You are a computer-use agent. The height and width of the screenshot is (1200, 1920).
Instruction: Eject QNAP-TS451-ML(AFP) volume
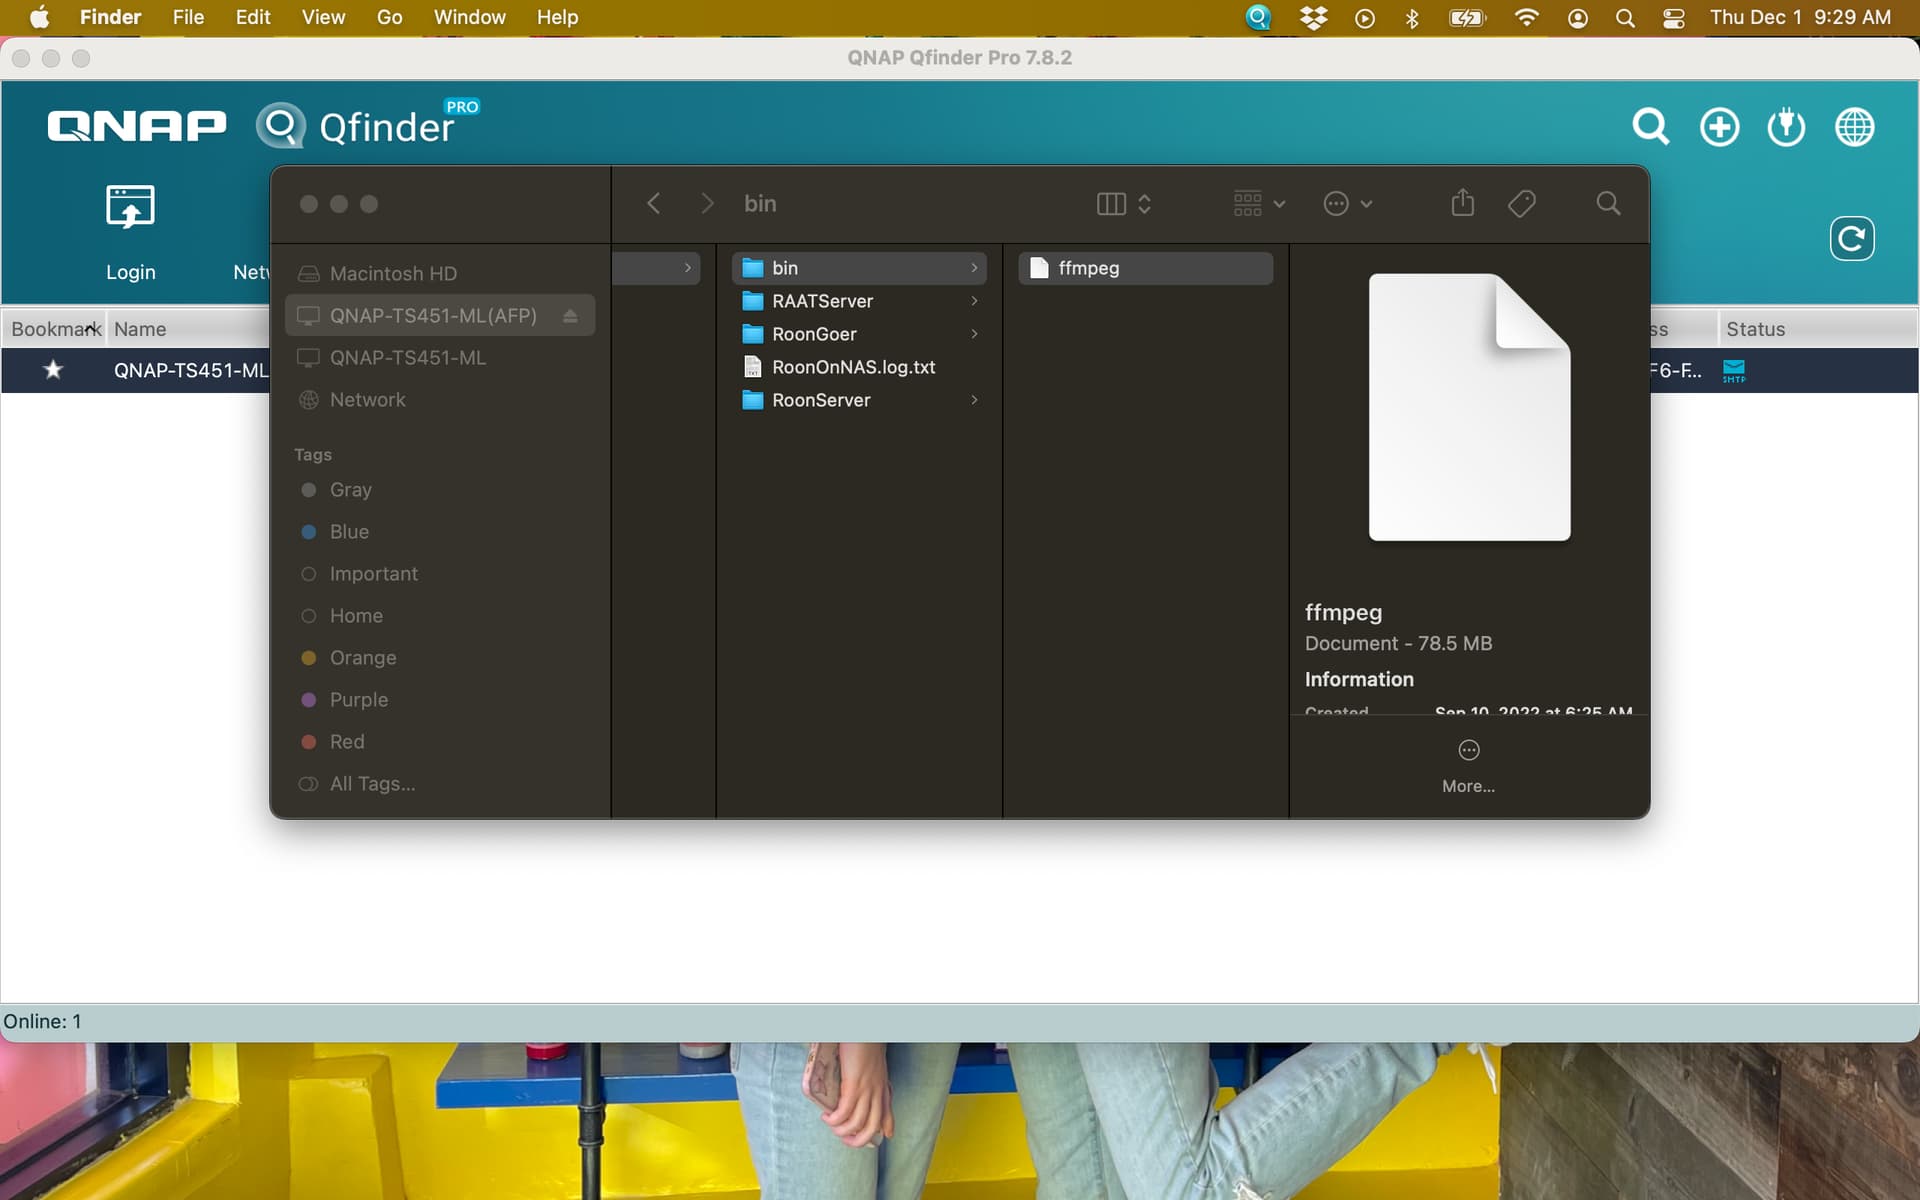tap(570, 315)
